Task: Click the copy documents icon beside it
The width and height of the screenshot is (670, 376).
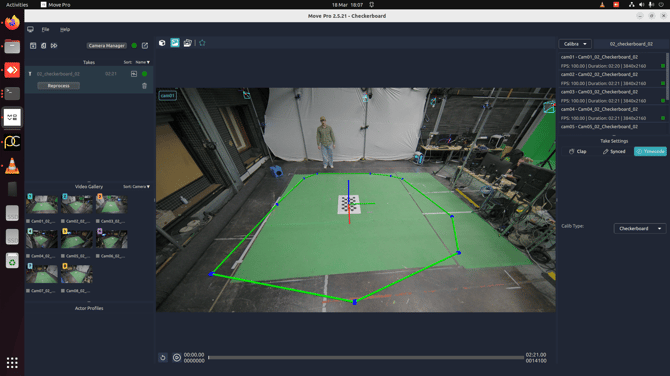Action: click(44, 46)
